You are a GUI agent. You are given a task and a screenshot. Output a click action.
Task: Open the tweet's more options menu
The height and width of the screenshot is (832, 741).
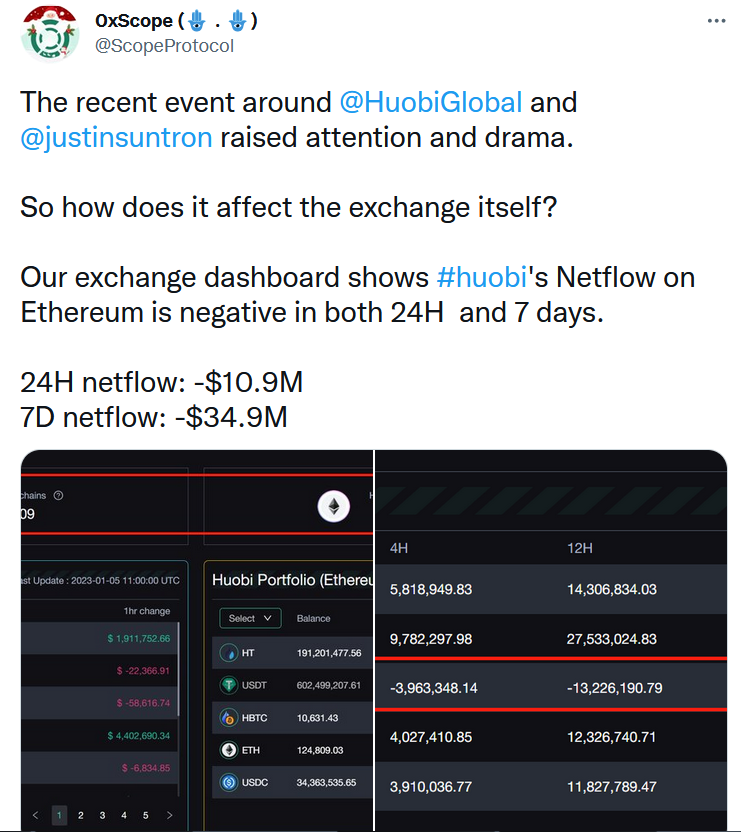(716, 21)
